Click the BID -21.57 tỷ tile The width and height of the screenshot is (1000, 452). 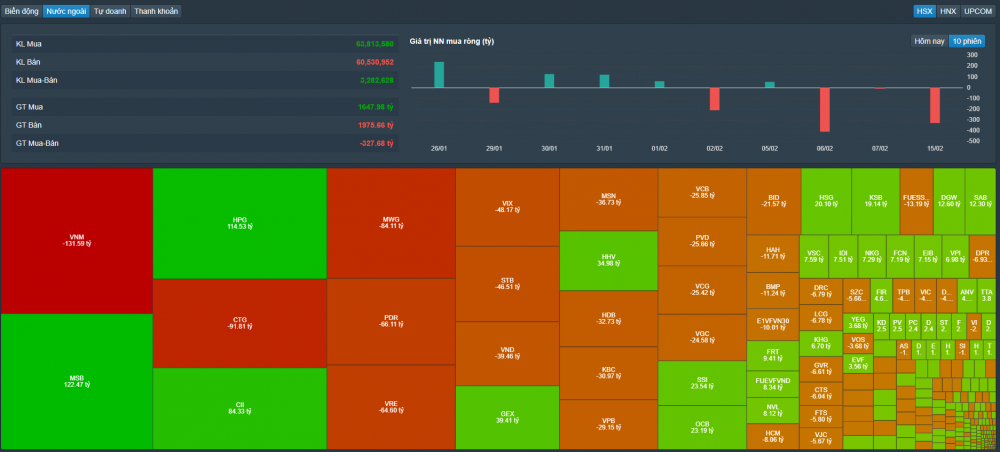[x=772, y=201]
